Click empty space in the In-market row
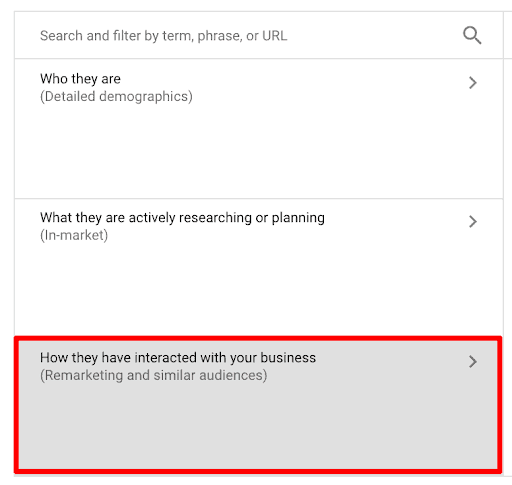 point(259,288)
